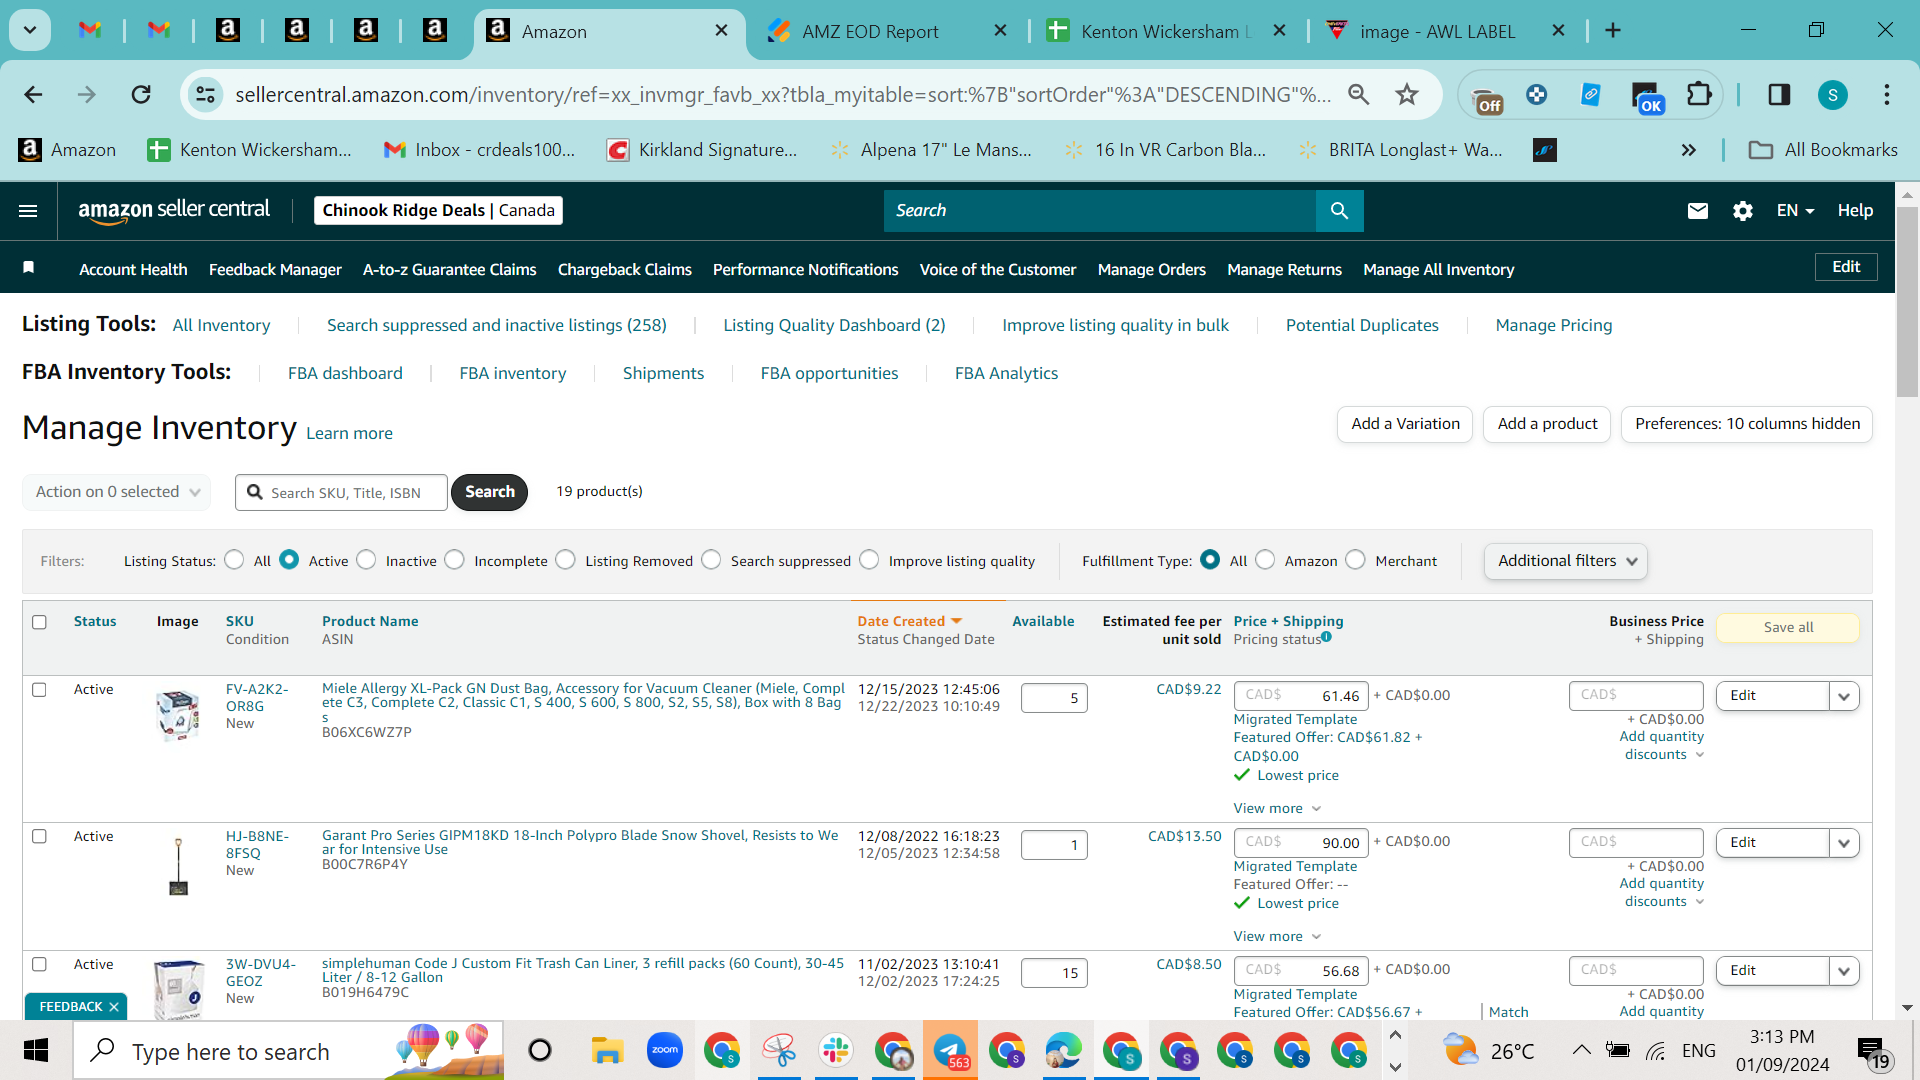1920x1080 pixels.
Task: Open the tab search dropdown arrow
Action: (x=30, y=31)
